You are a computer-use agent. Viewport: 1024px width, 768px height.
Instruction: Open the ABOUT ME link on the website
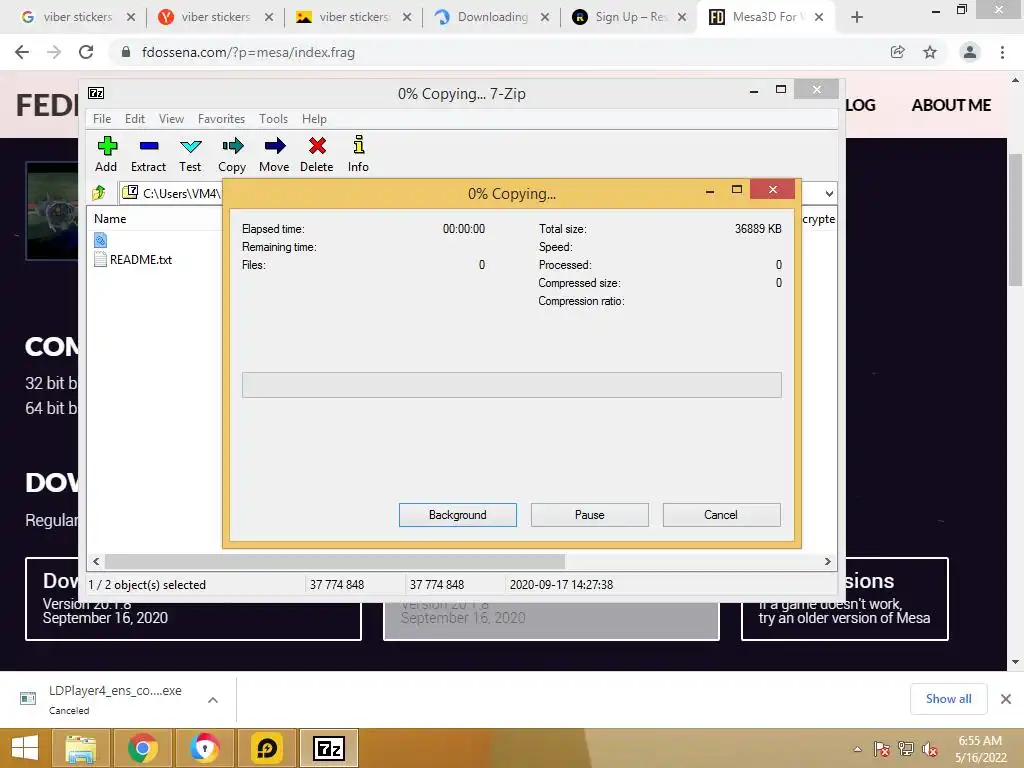click(x=951, y=105)
